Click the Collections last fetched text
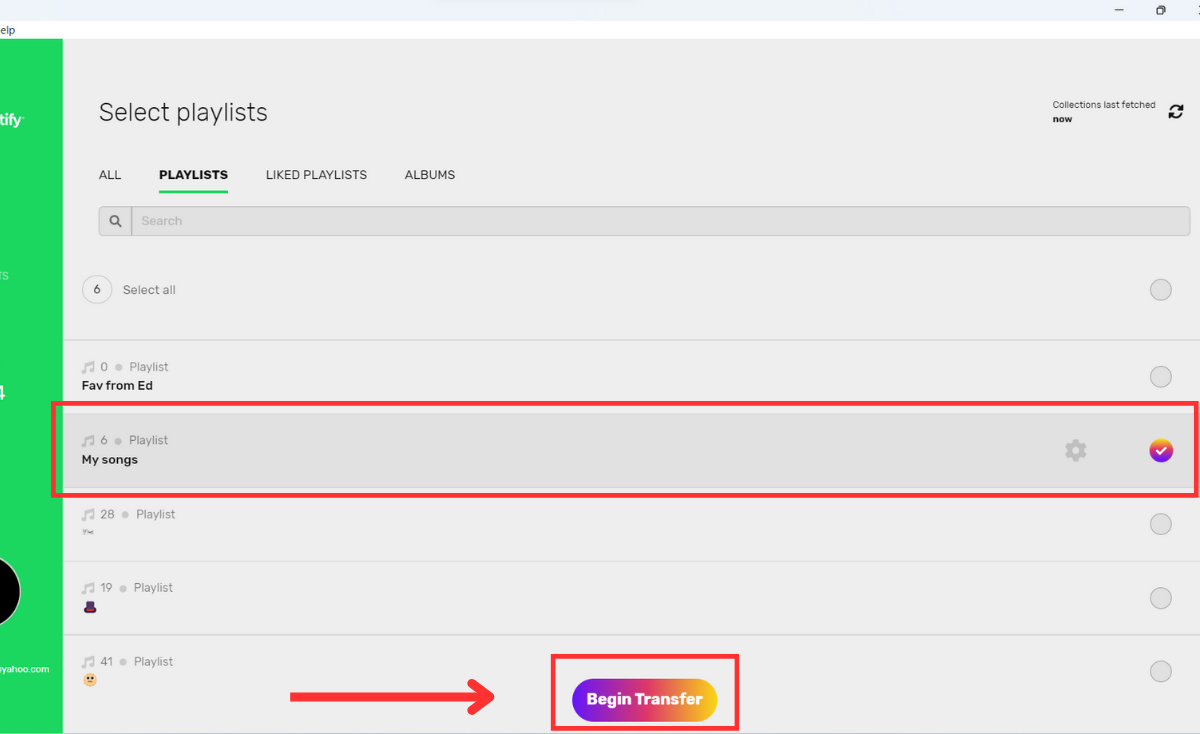 (1104, 105)
